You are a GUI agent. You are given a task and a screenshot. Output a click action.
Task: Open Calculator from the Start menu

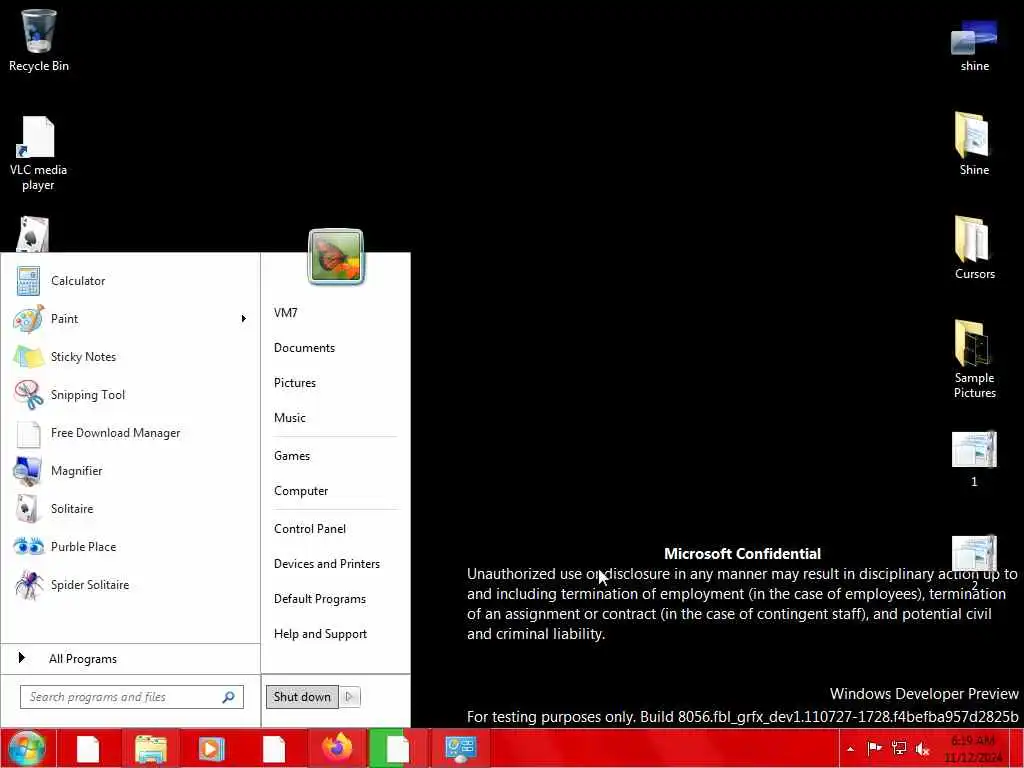(x=131, y=281)
